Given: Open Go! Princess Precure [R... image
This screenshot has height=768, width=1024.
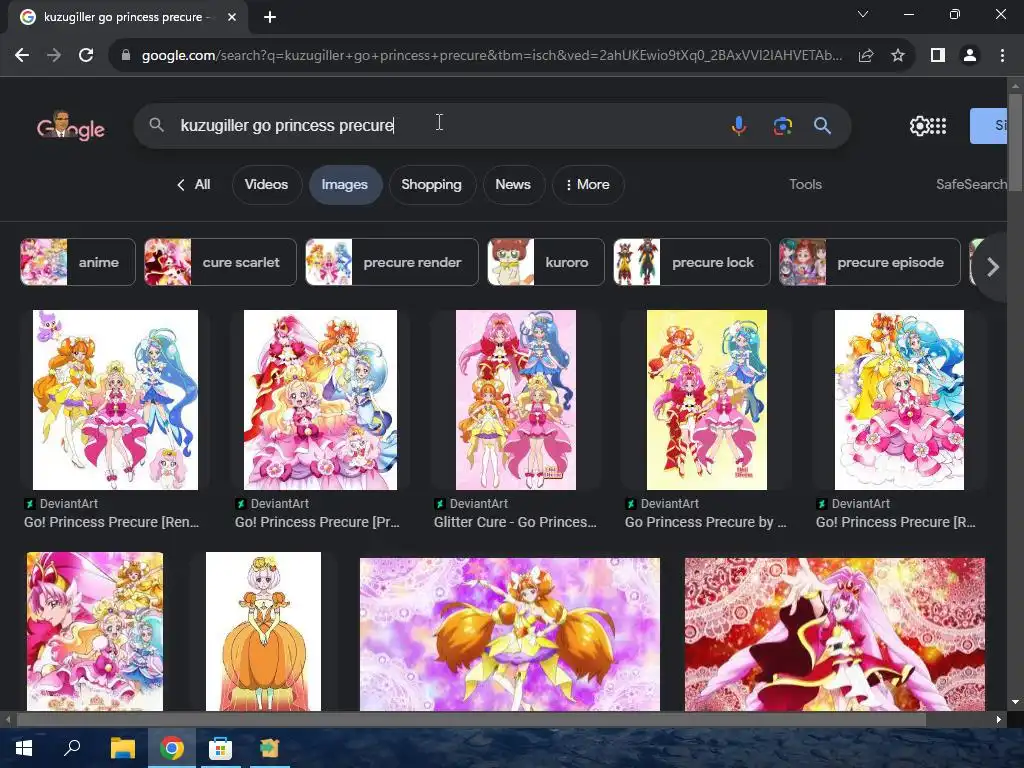Looking at the screenshot, I should point(899,400).
